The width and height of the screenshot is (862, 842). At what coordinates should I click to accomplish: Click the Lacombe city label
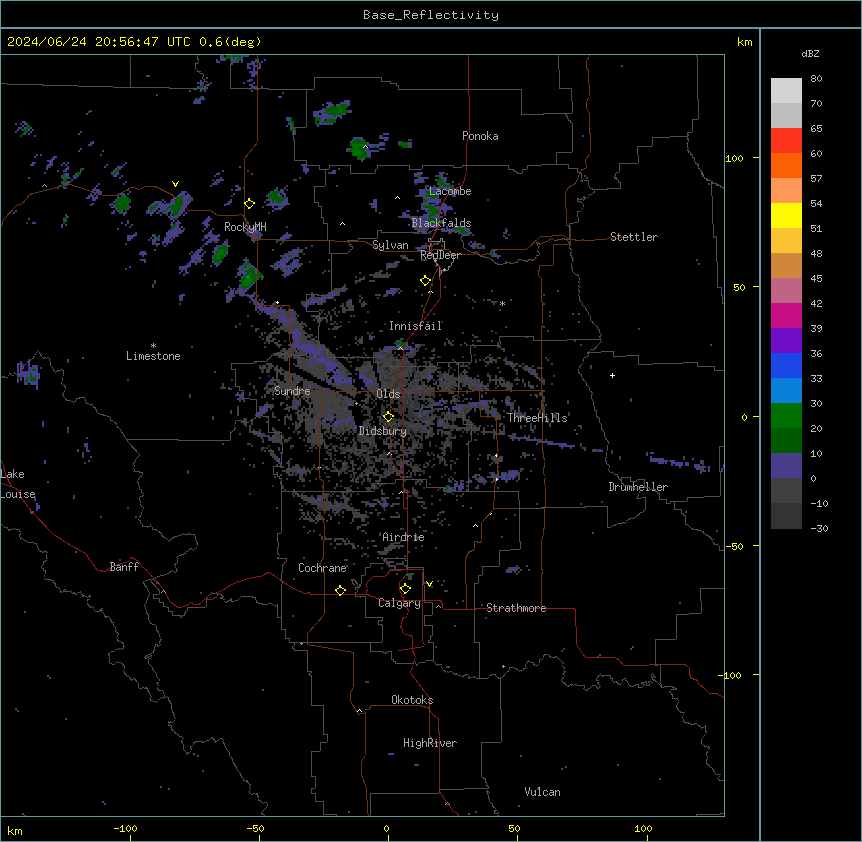450,191
